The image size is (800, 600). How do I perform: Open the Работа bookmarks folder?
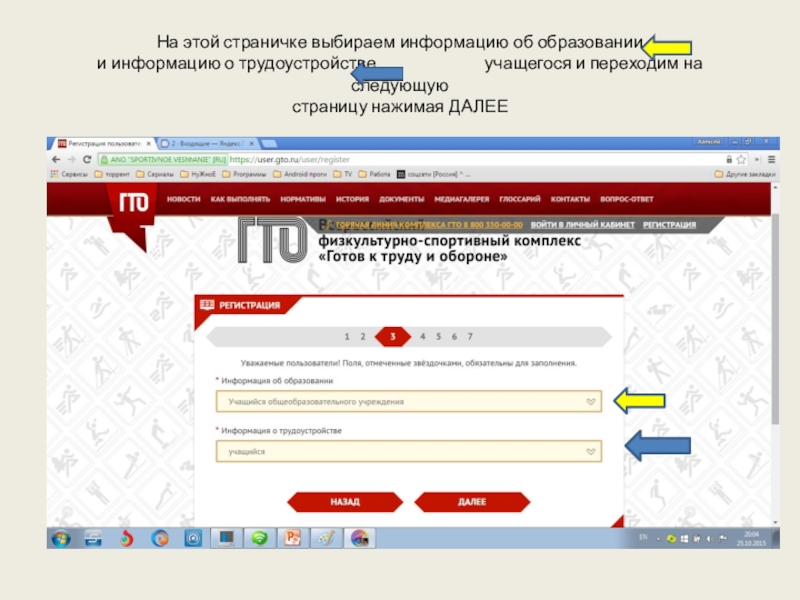[374, 174]
